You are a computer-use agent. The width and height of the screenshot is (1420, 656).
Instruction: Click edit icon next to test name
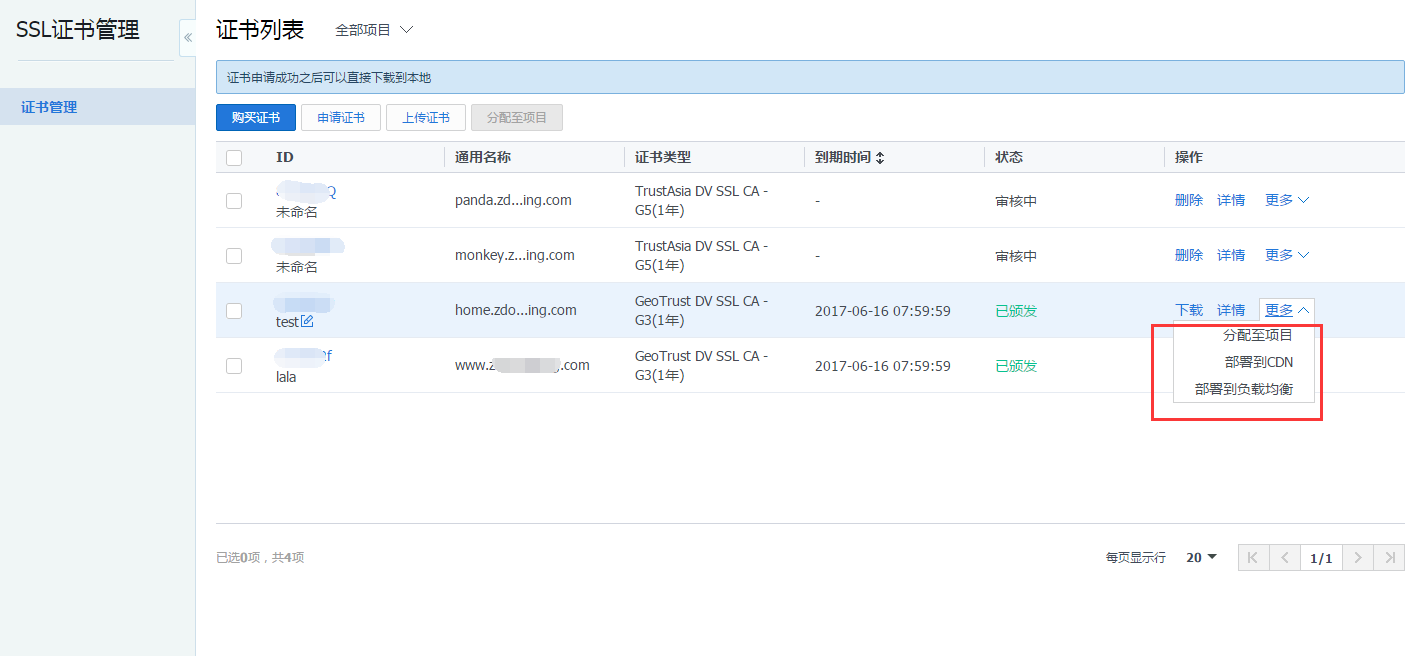click(x=308, y=321)
